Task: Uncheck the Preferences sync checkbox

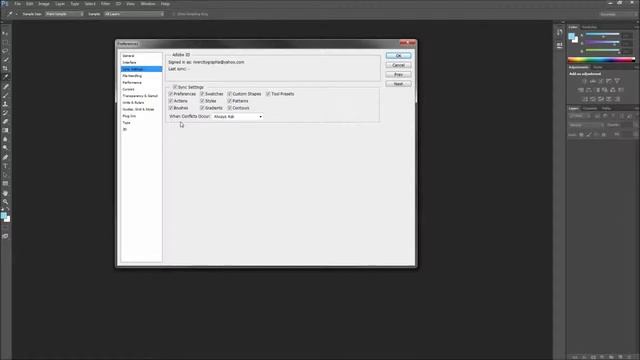Action: [x=171, y=94]
